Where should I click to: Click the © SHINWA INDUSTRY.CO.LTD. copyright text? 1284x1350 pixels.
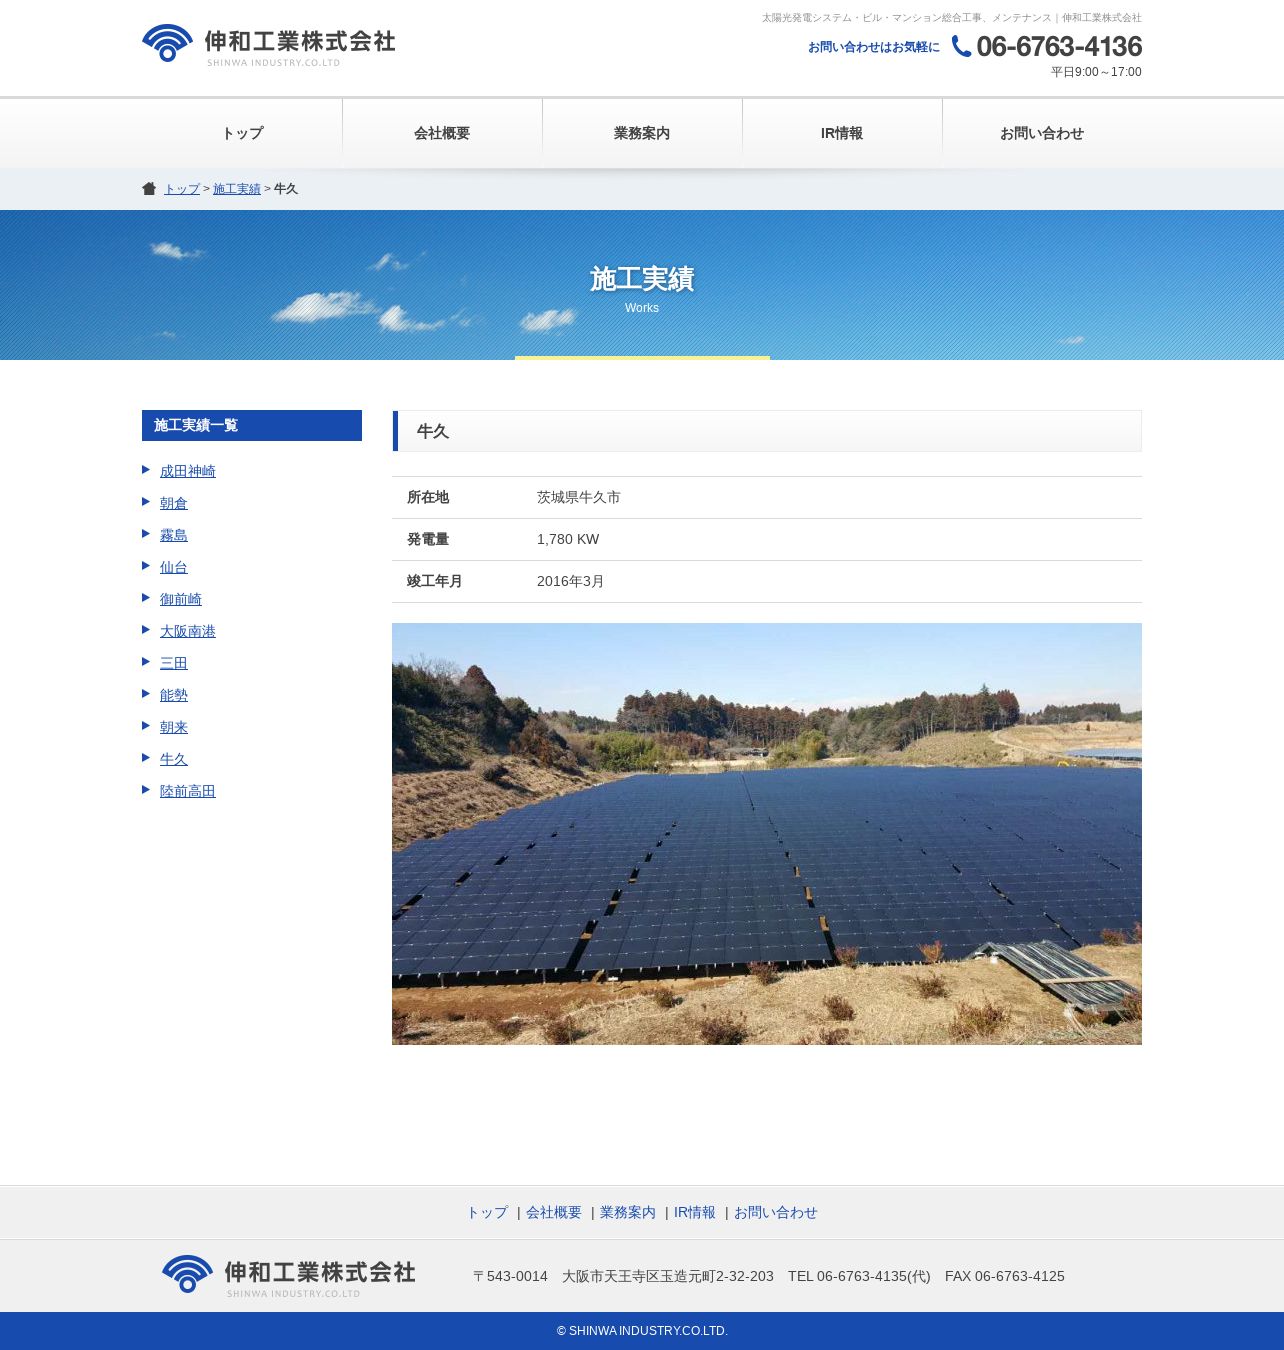point(642,1331)
